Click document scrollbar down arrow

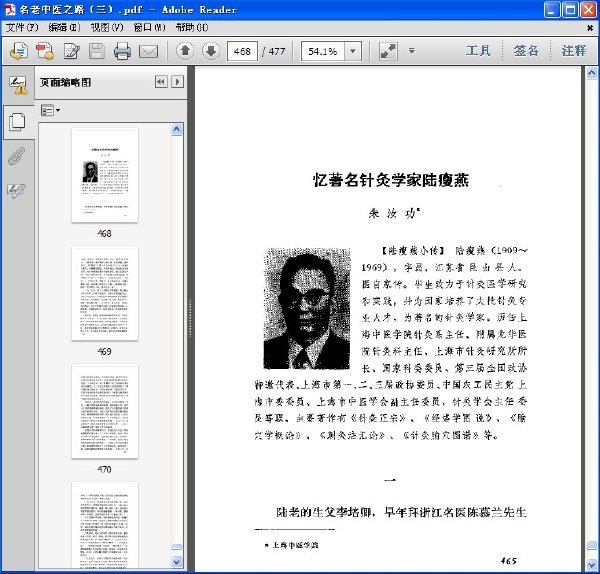pos(591,564)
